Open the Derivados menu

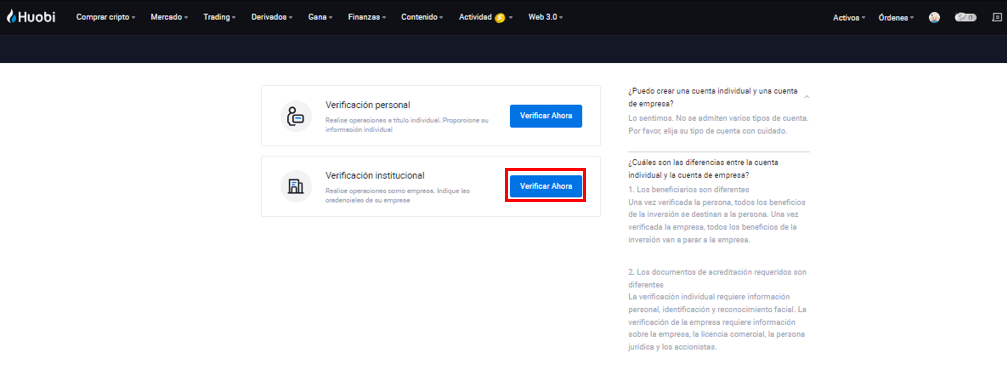[x=272, y=17]
